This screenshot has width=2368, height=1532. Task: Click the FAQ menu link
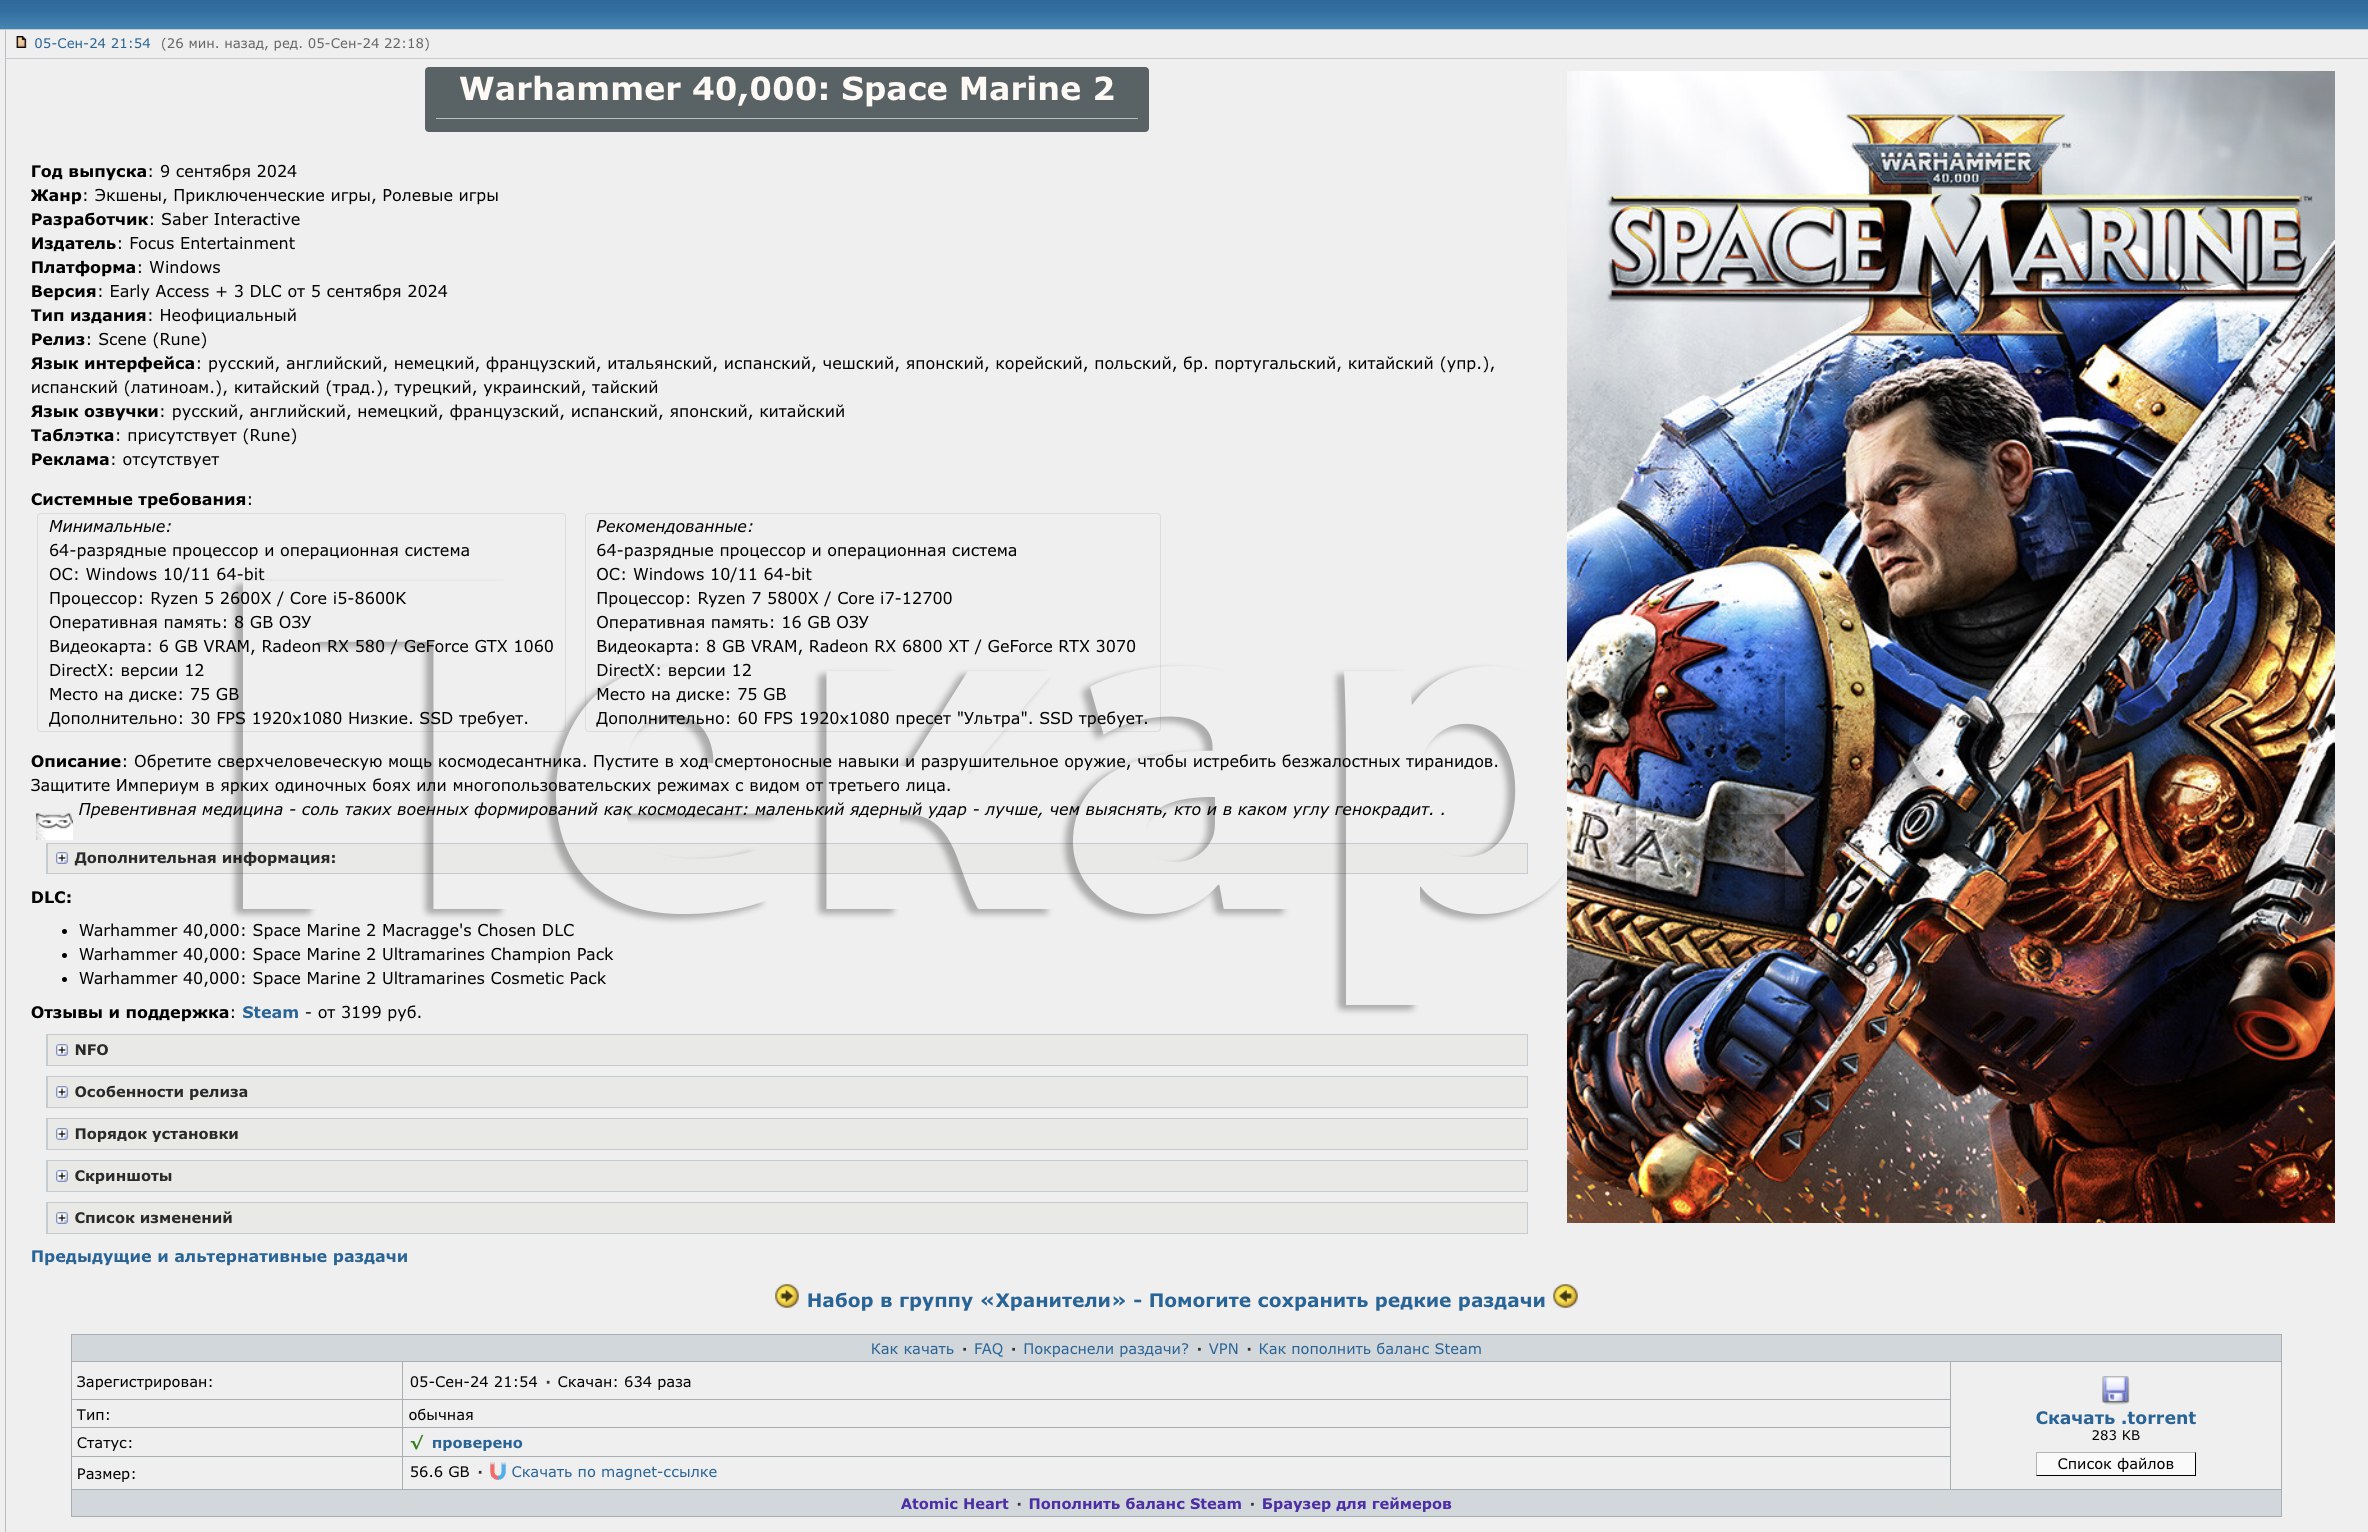tap(988, 1349)
